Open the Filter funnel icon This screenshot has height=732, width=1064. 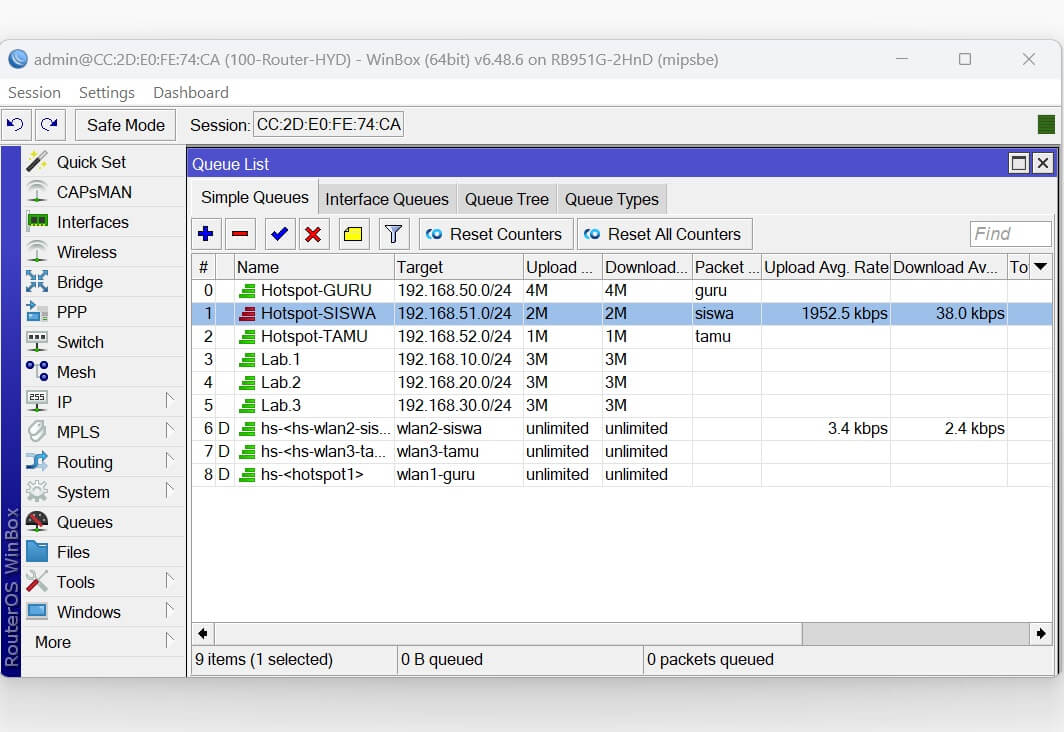[x=394, y=234]
